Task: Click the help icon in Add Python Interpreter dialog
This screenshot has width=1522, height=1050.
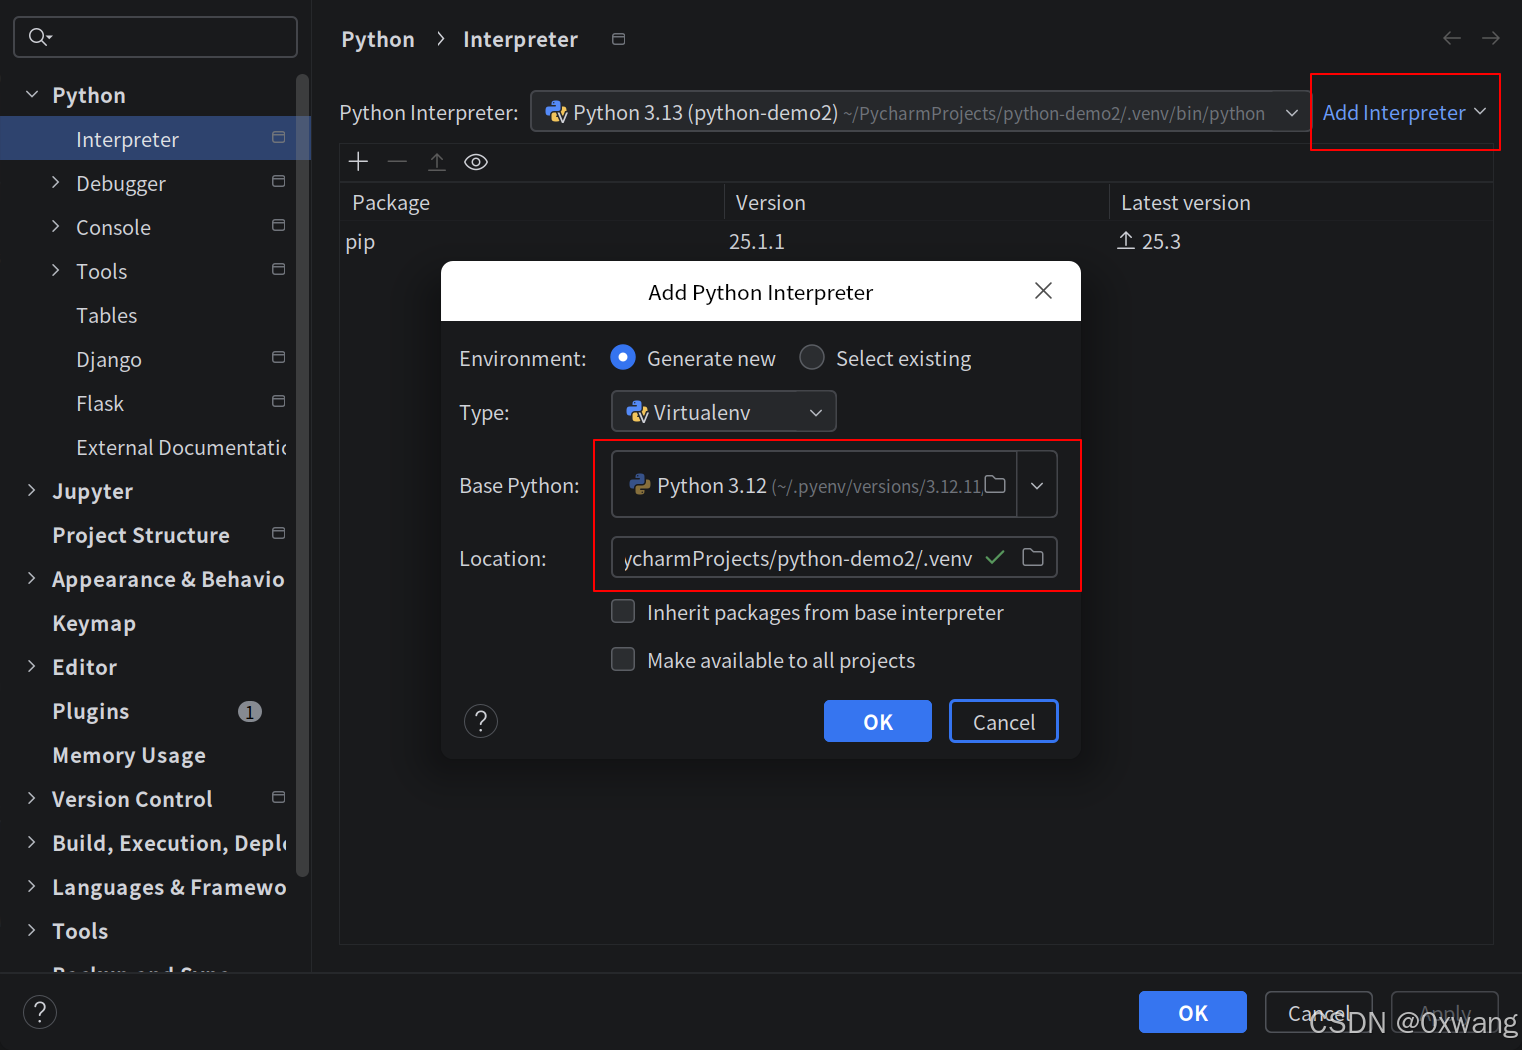Action: pyautogui.click(x=481, y=721)
